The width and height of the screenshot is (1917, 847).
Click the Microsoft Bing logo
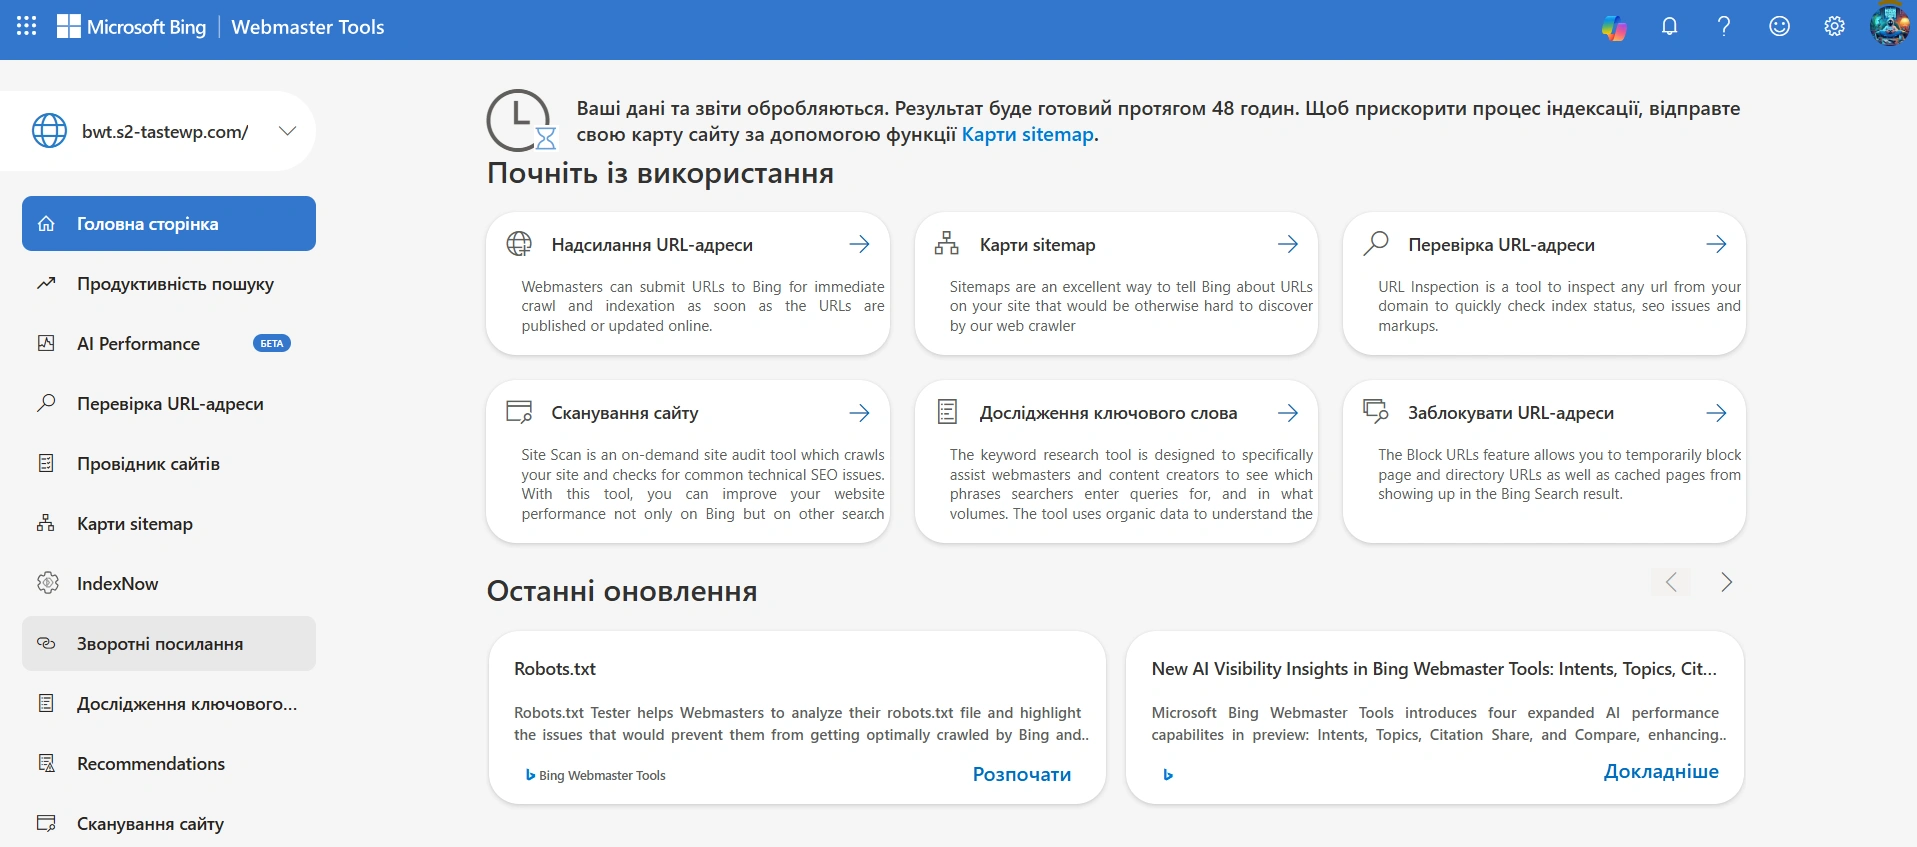point(131,27)
